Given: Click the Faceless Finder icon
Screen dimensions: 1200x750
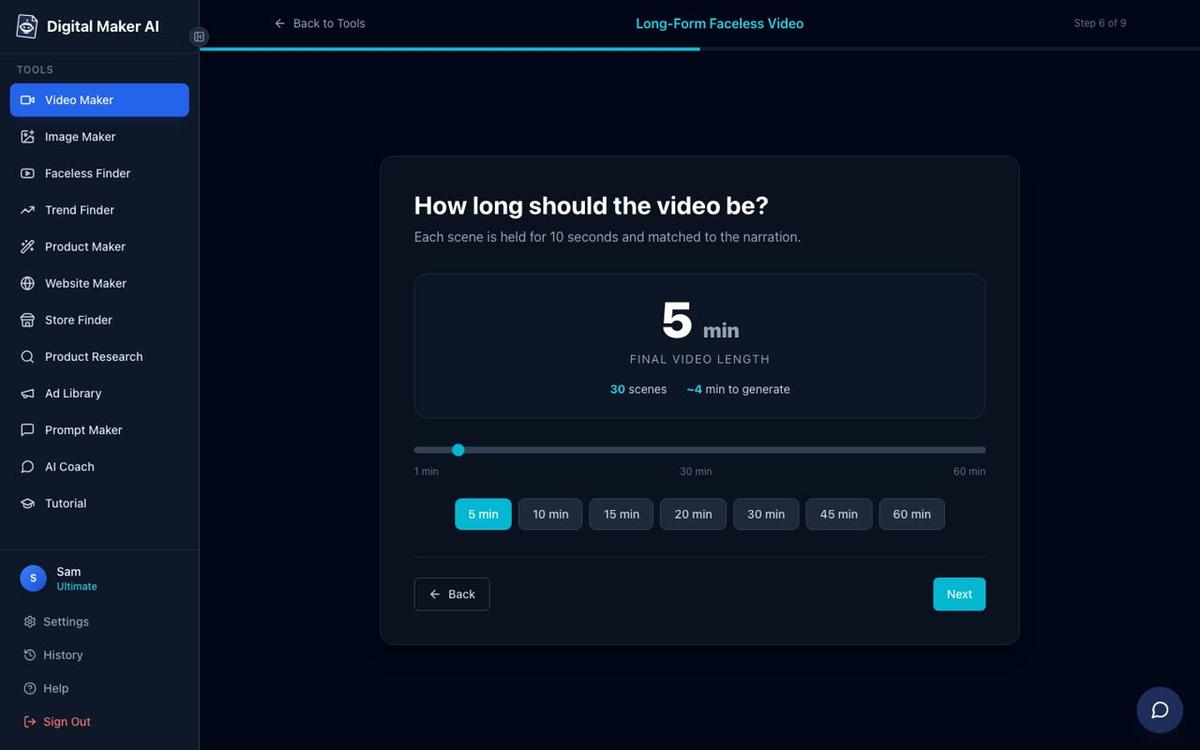Looking at the screenshot, I should pos(27,173).
